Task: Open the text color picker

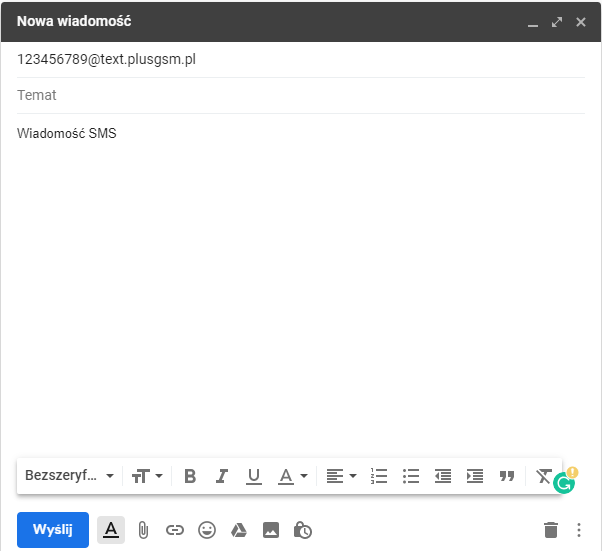Action: pyautogui.click(x=292, y=476)
